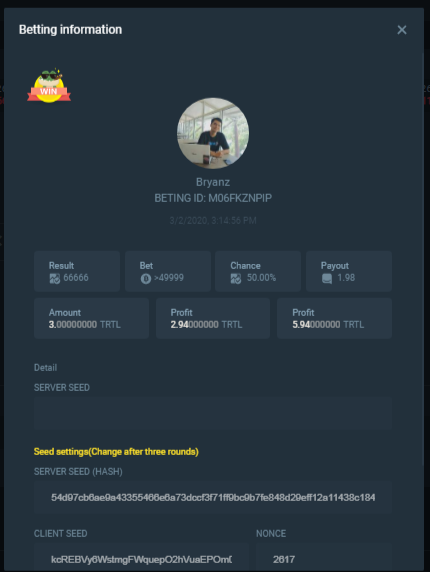Click the coin icon beside Bet >49999
430x572 pixels.
146,279
